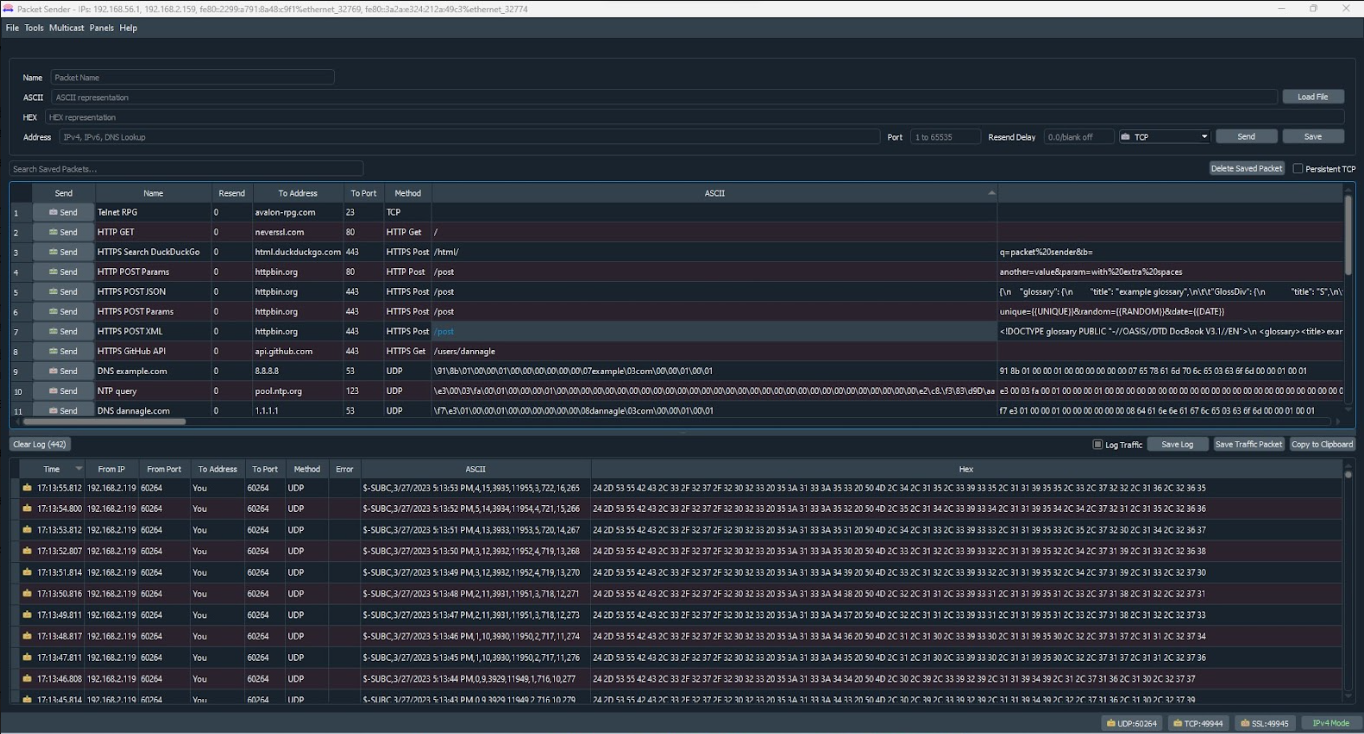
Task: Click packet icon of 17:13:55.812 log entry
Action: 27,488
